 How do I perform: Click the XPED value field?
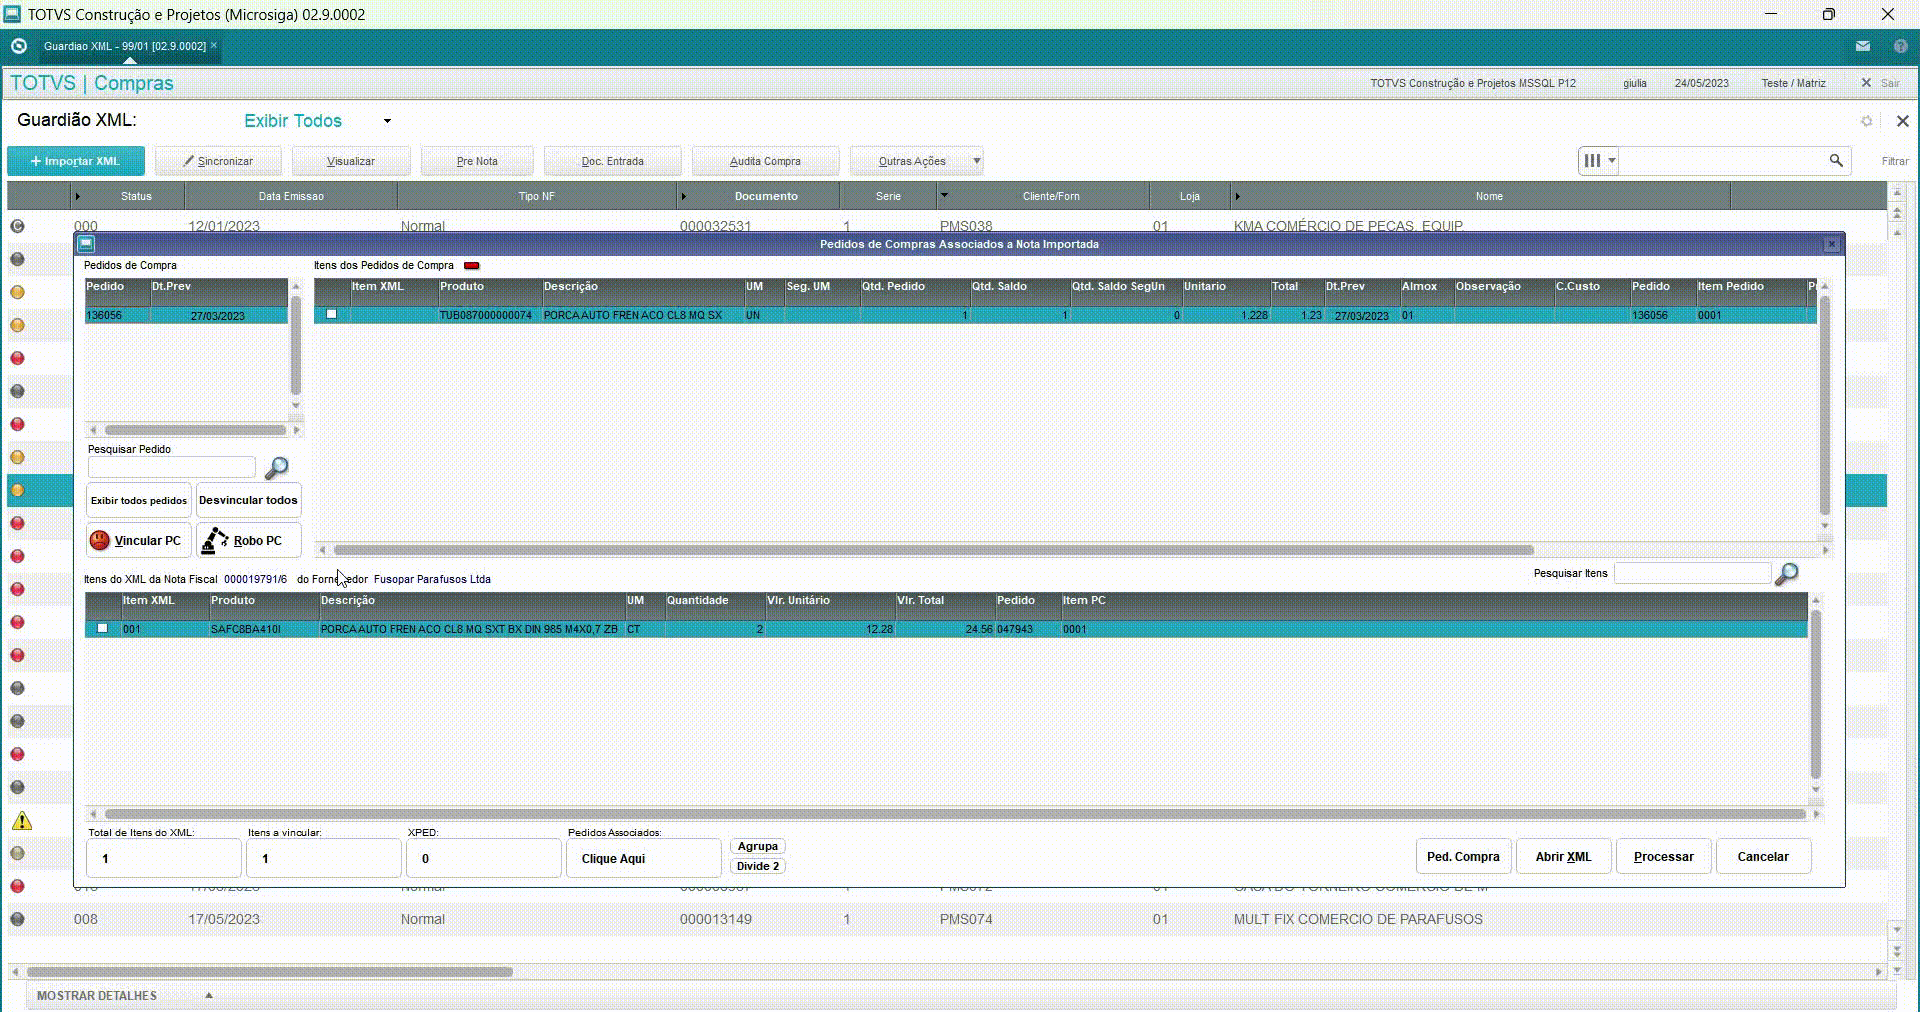(x=484, y=858)
